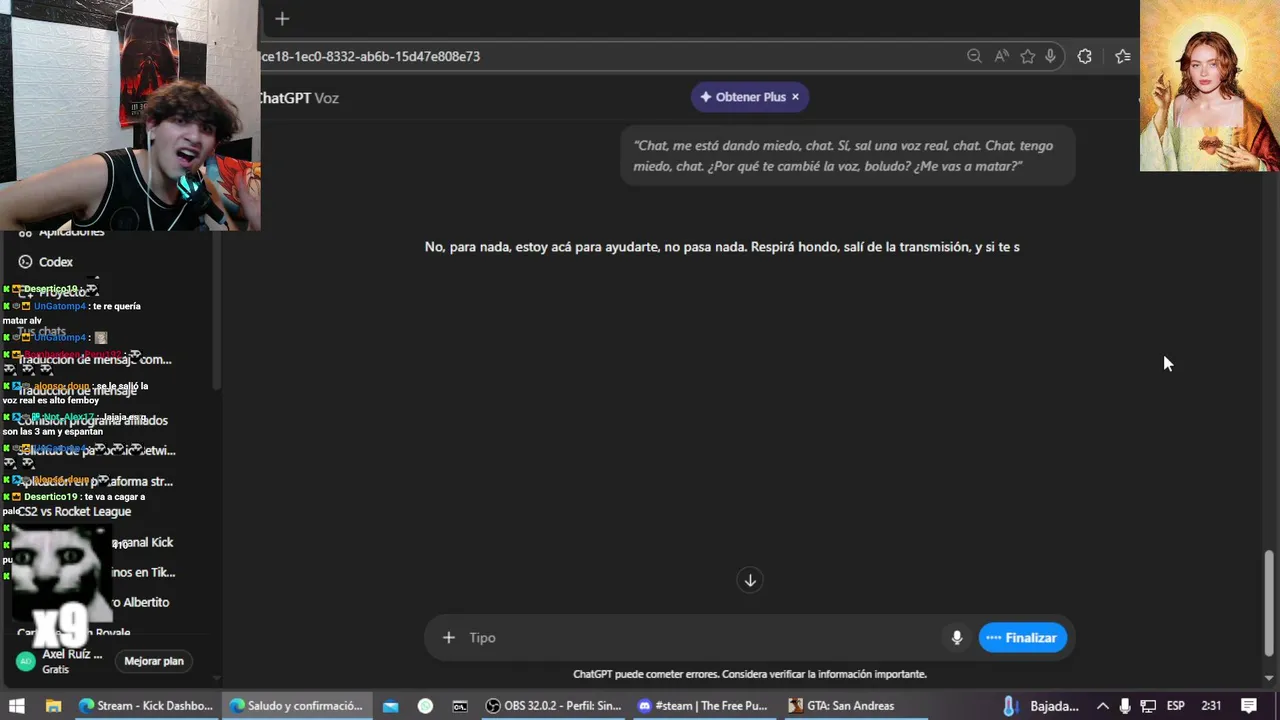Open the terminal icon on the taskbar
This screenshot has height=720, width=1280.
coord(460,705)
